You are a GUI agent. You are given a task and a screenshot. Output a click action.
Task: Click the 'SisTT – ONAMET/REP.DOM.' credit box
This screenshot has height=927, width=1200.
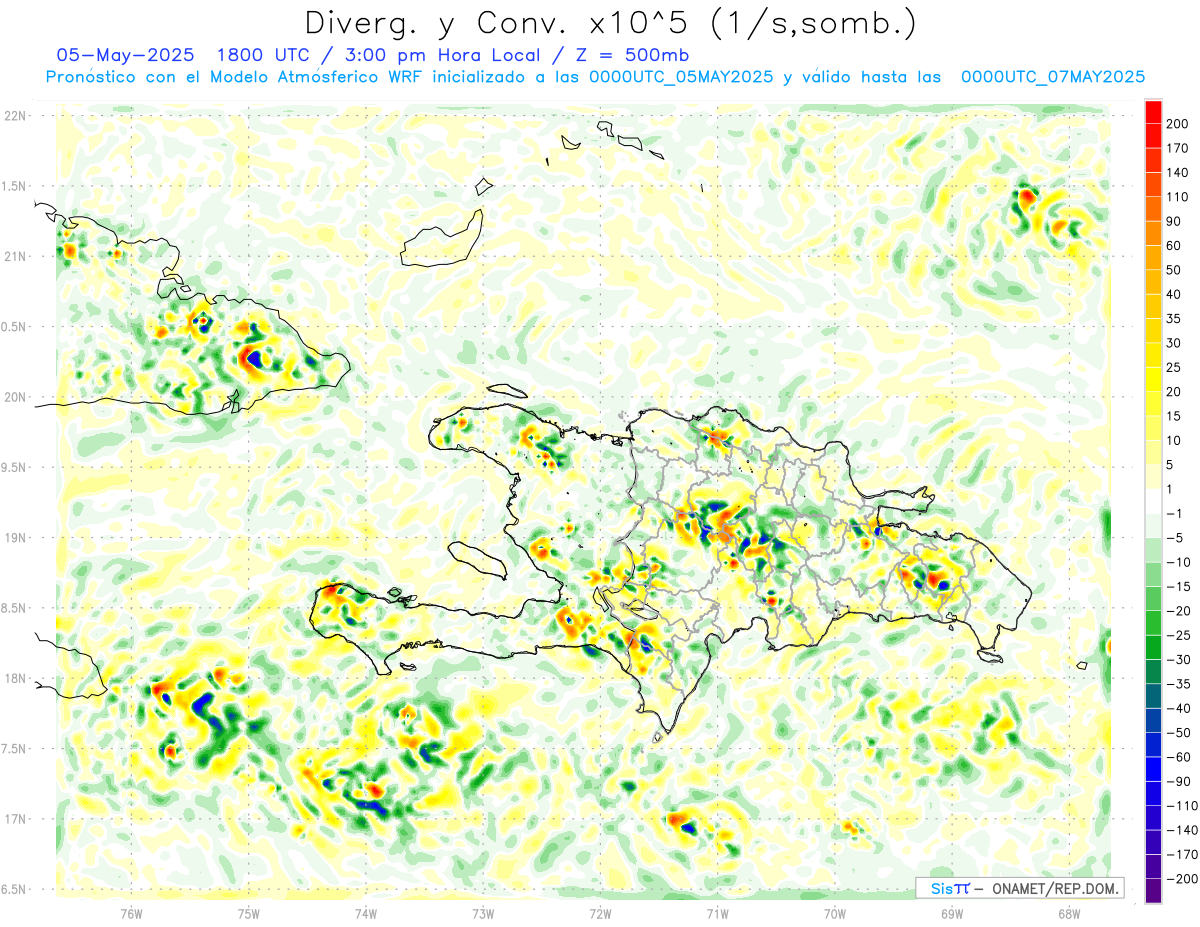[1019, 888]
